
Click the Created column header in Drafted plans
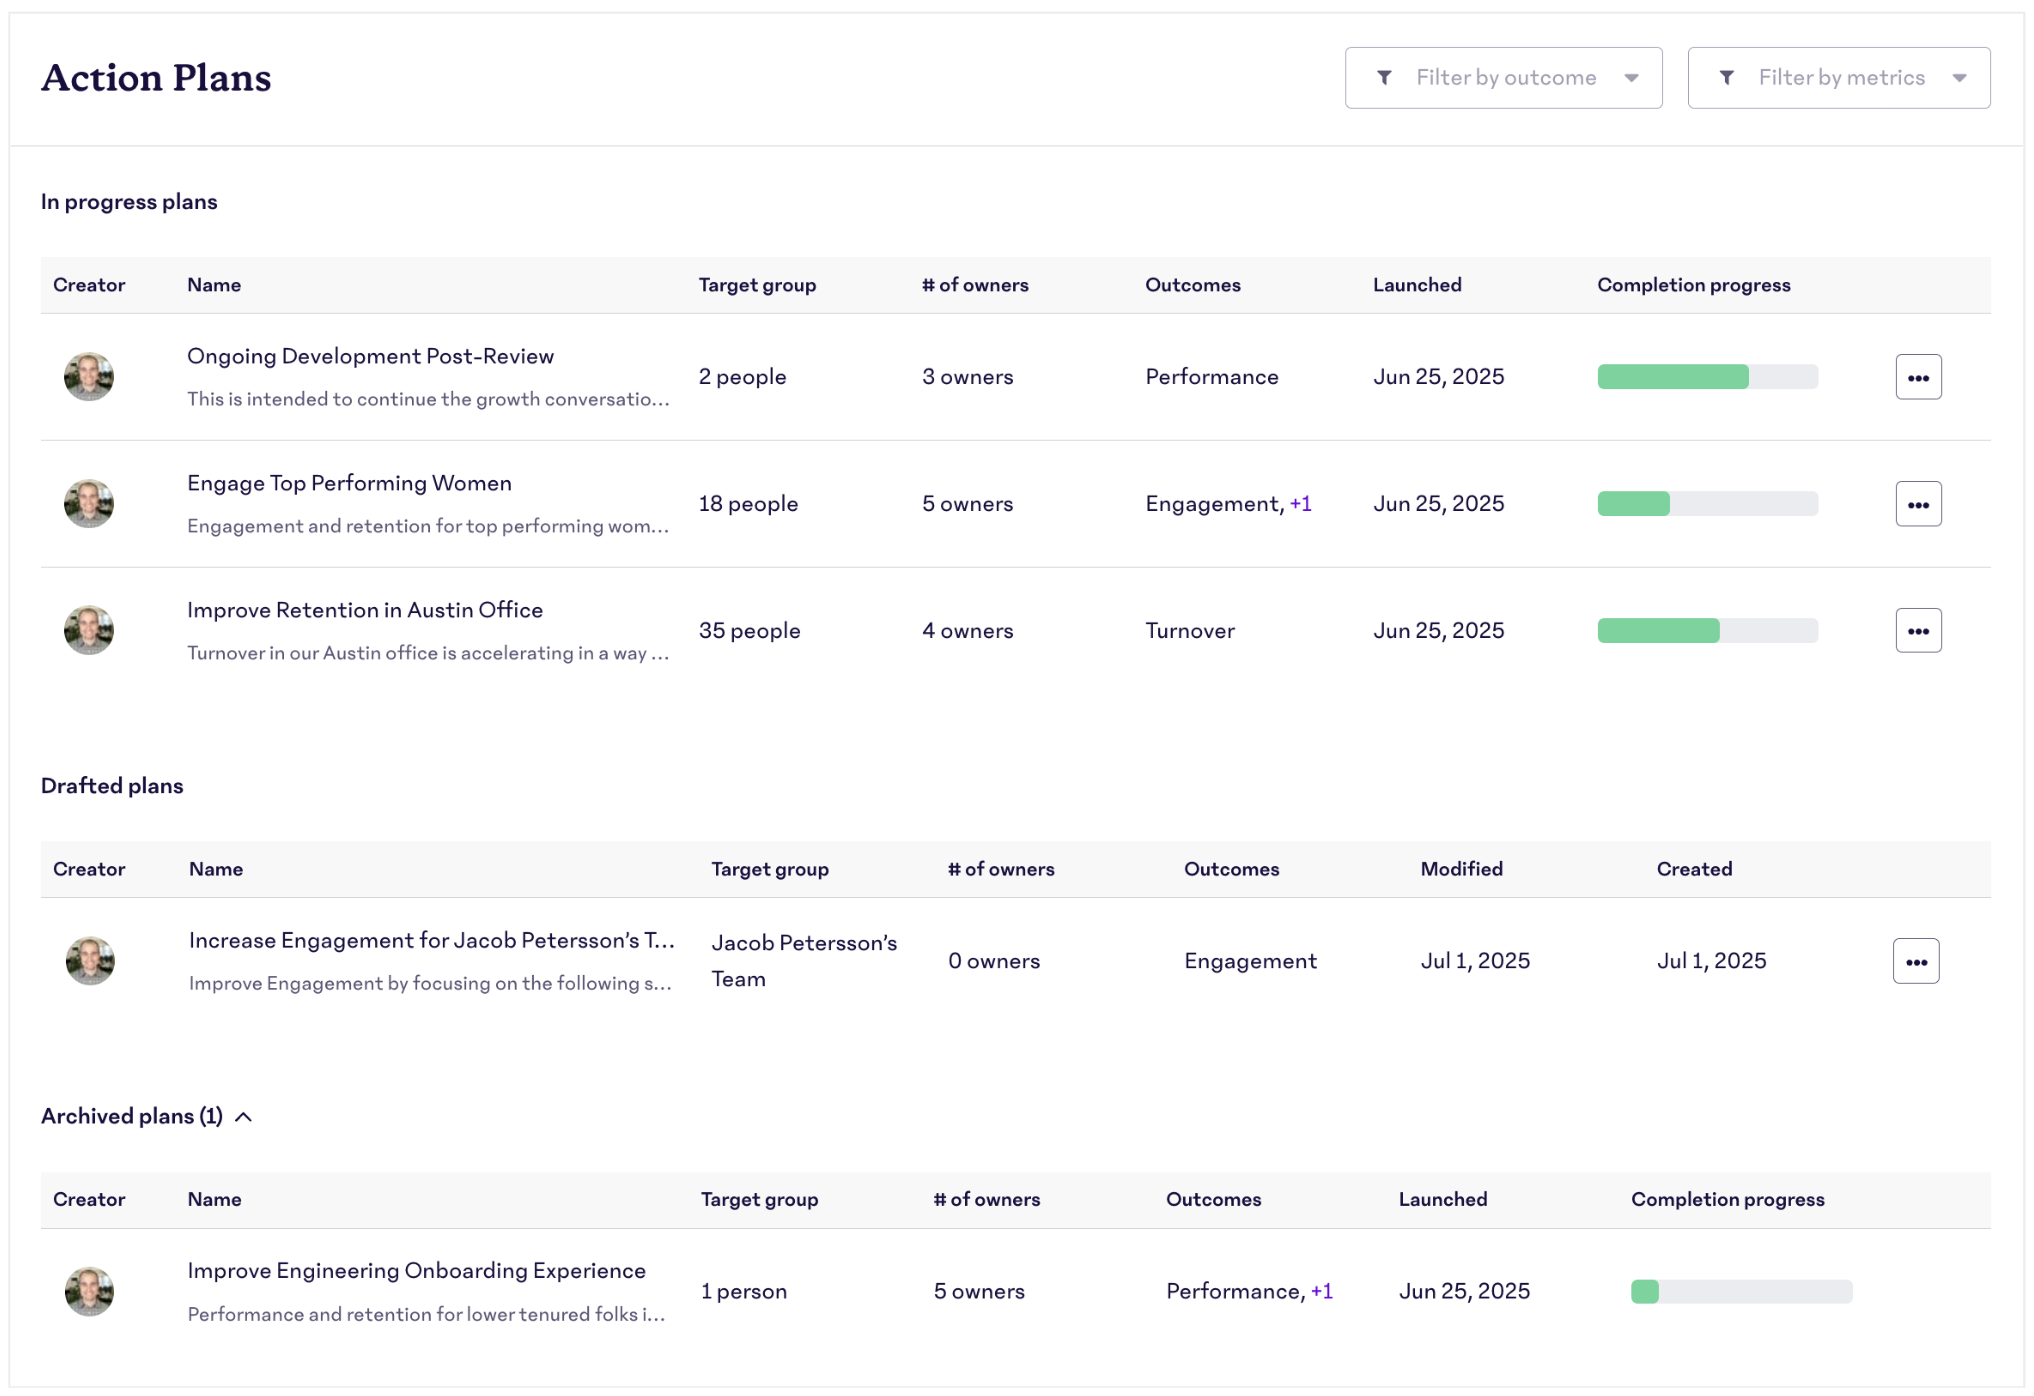(1694, 869)
